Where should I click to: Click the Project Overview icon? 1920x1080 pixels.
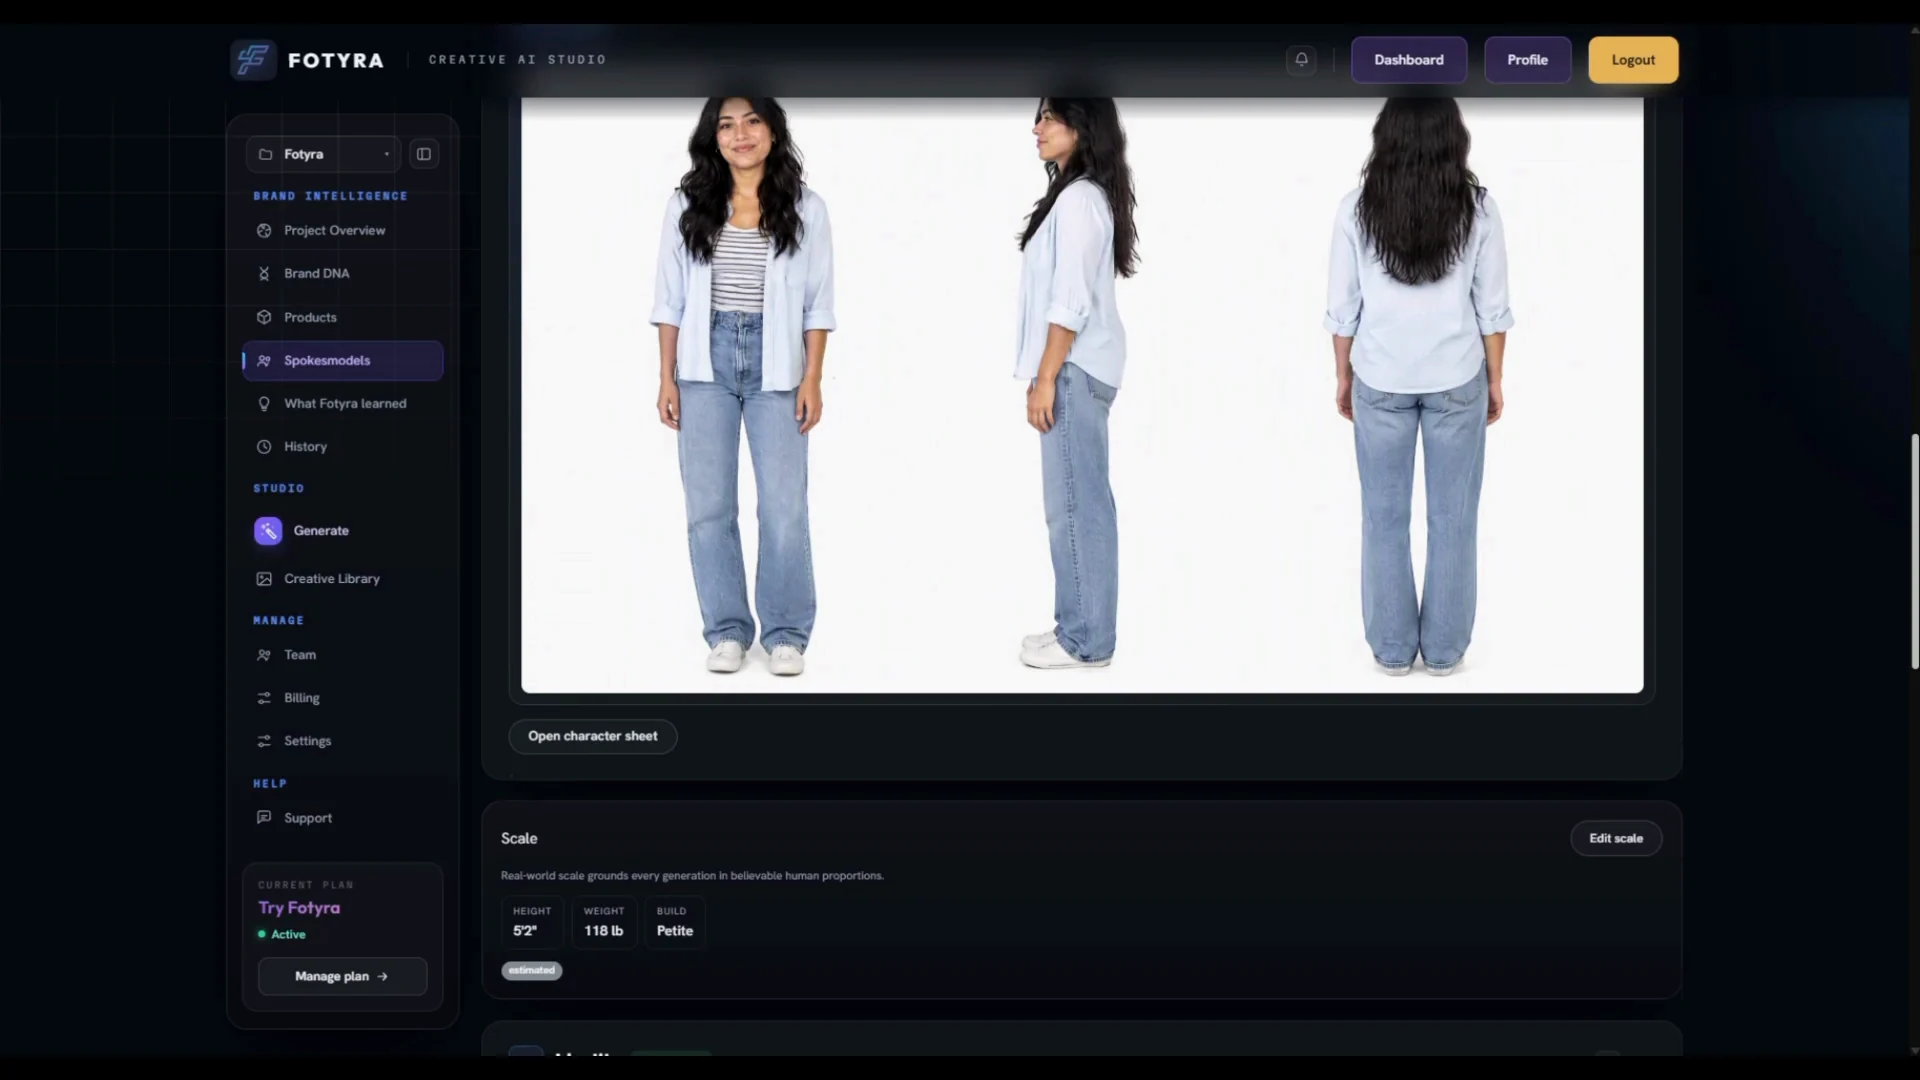click(264, 231)
